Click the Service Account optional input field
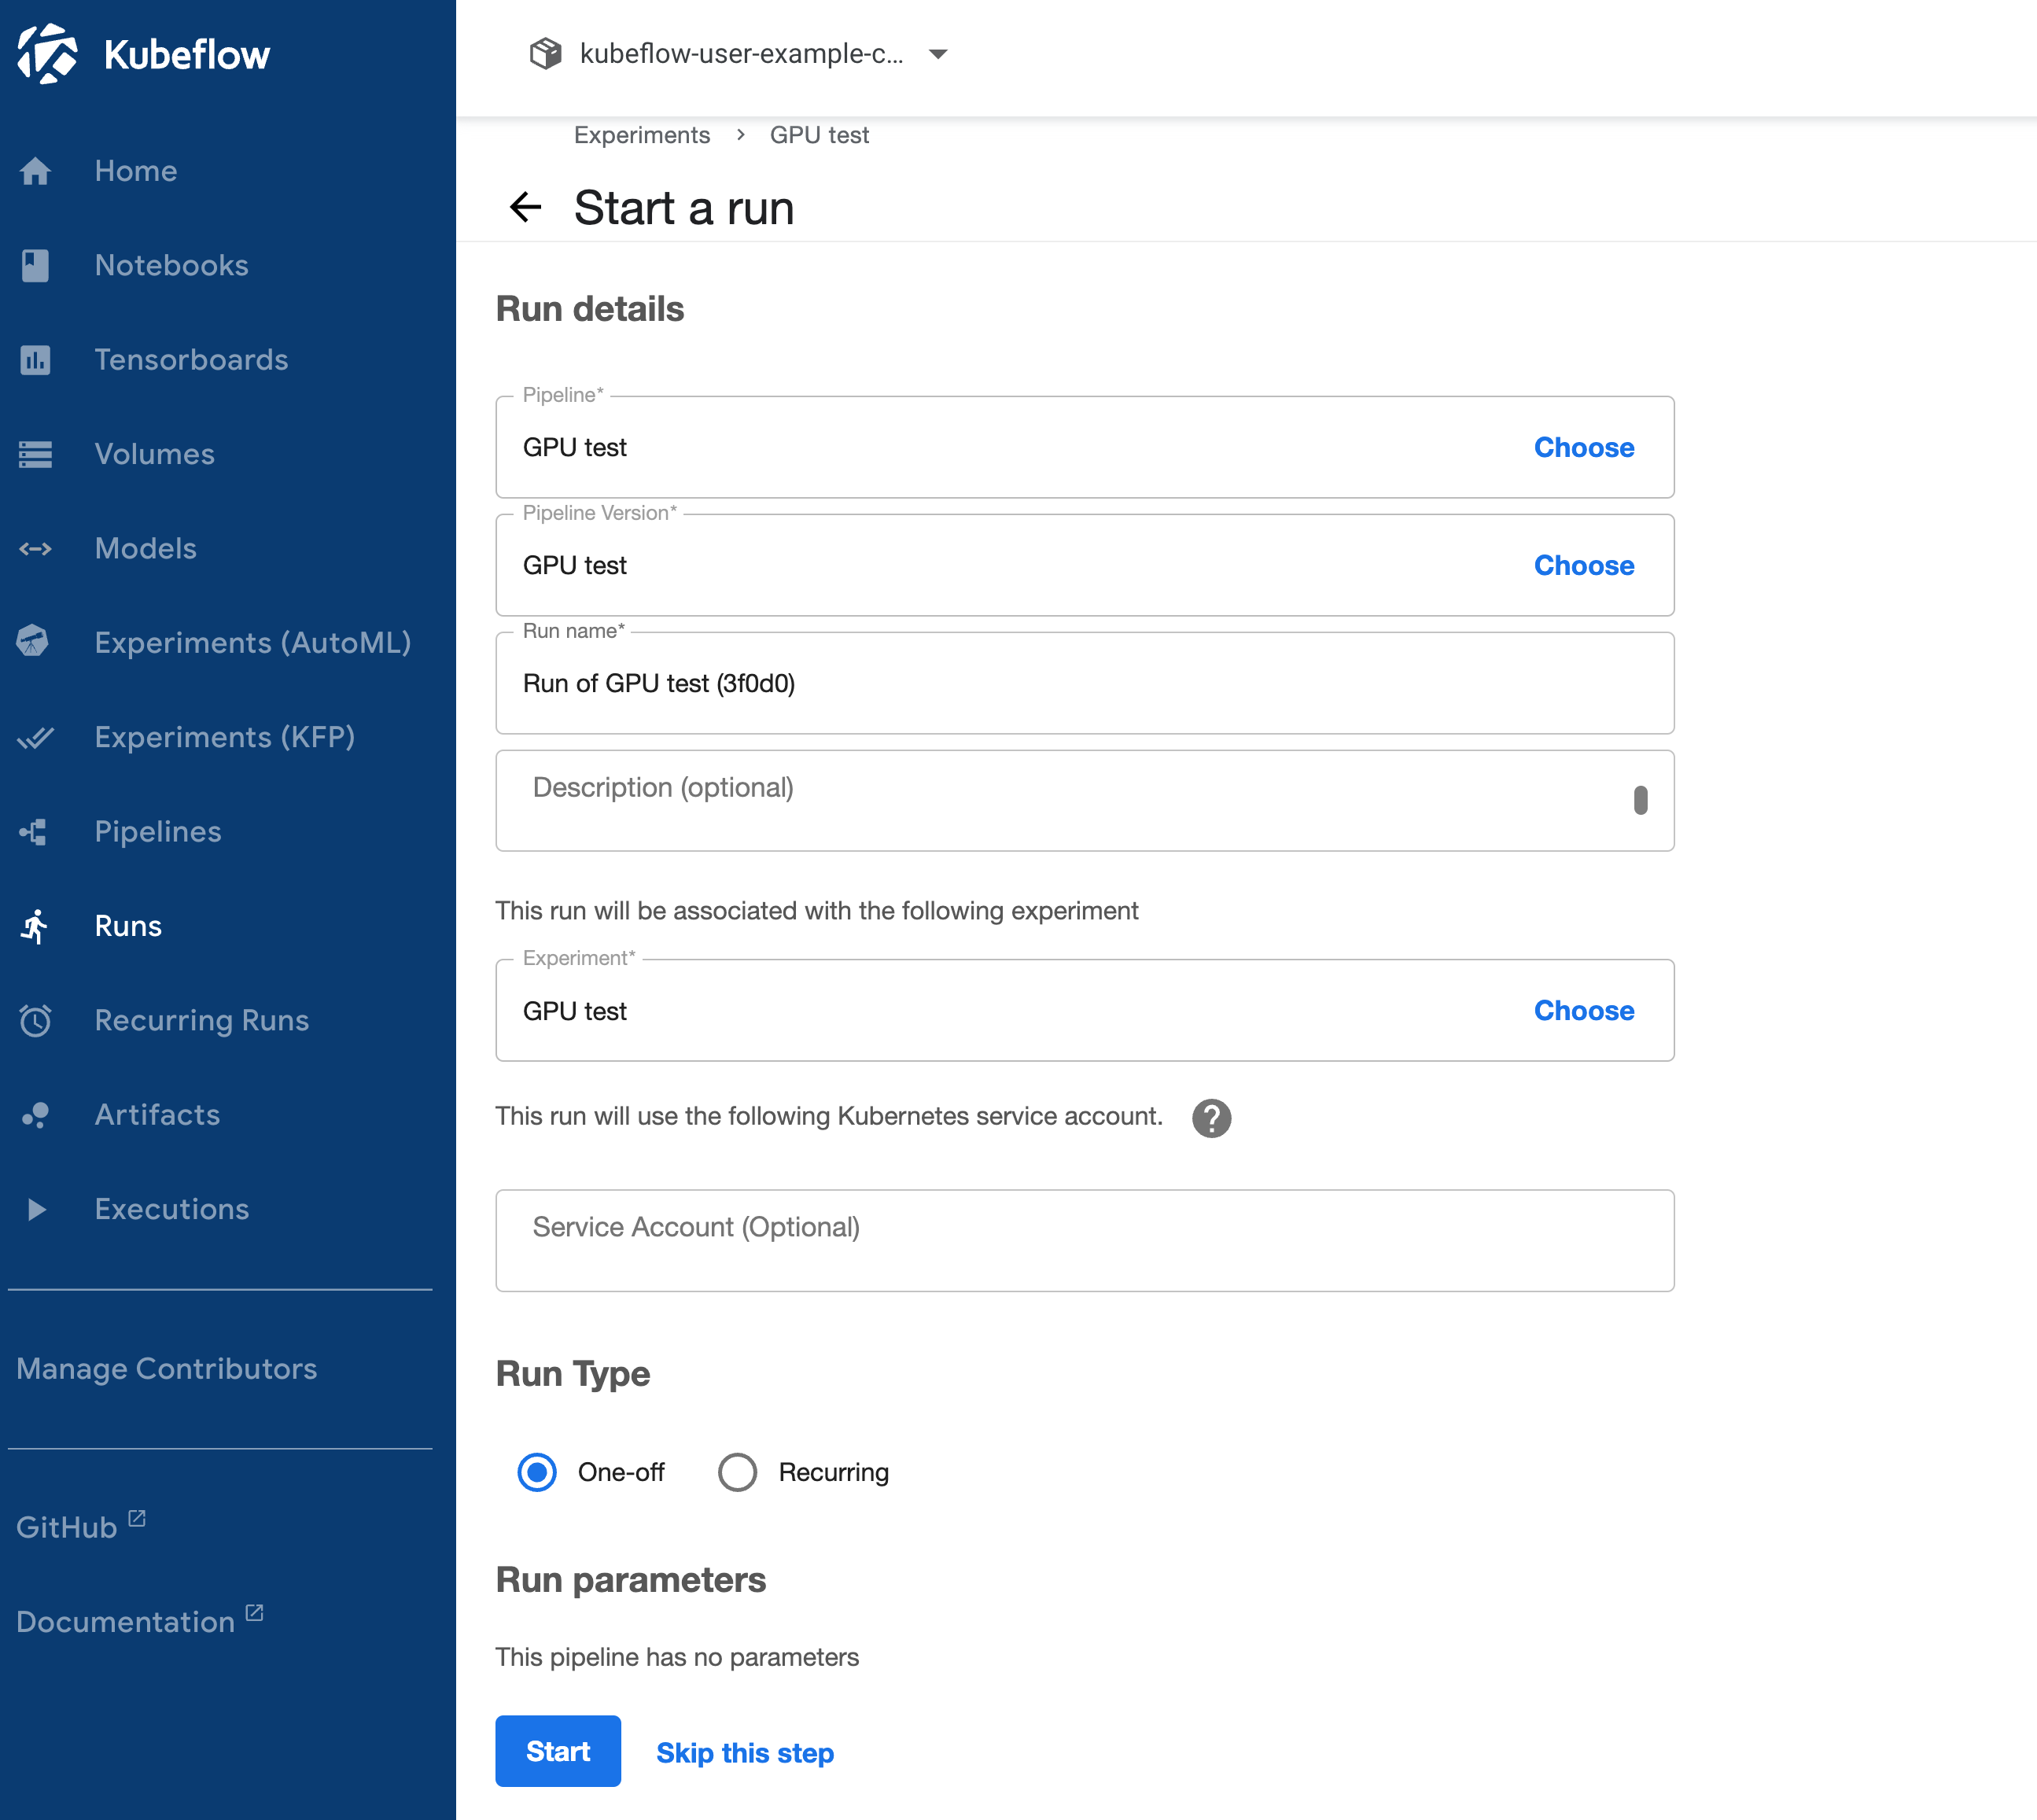This screenshot has width=2037, height=1820. click(1084, 1240)
